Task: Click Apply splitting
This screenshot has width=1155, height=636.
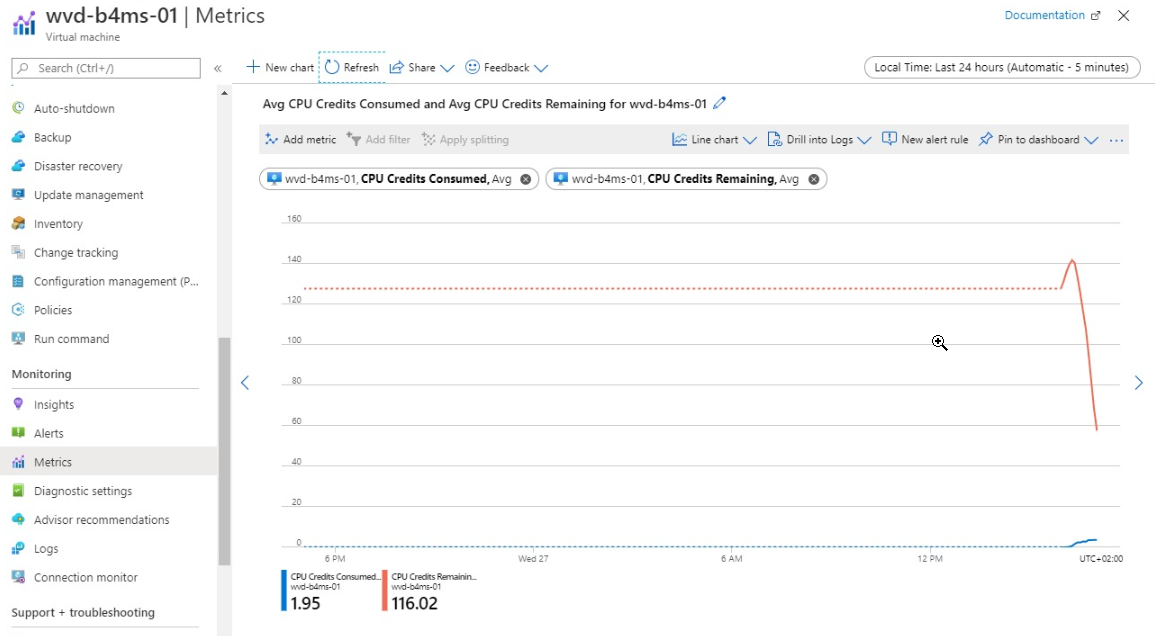Action: (465, 139)
